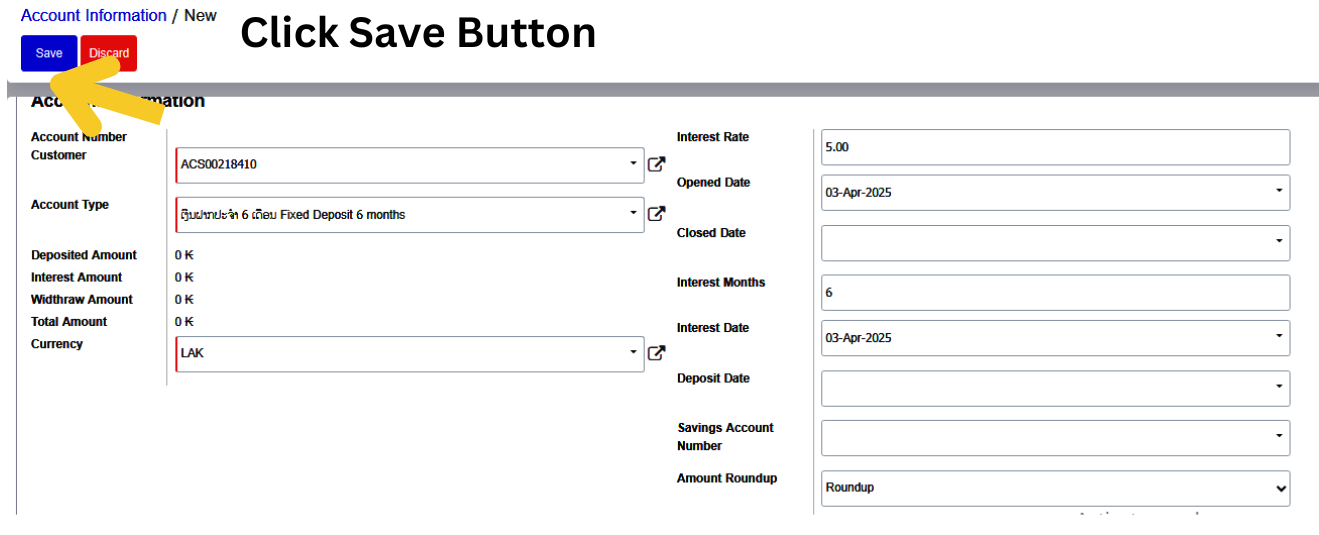
Task: Open external link icon beside Account Type
Action: tap(656, 213)
